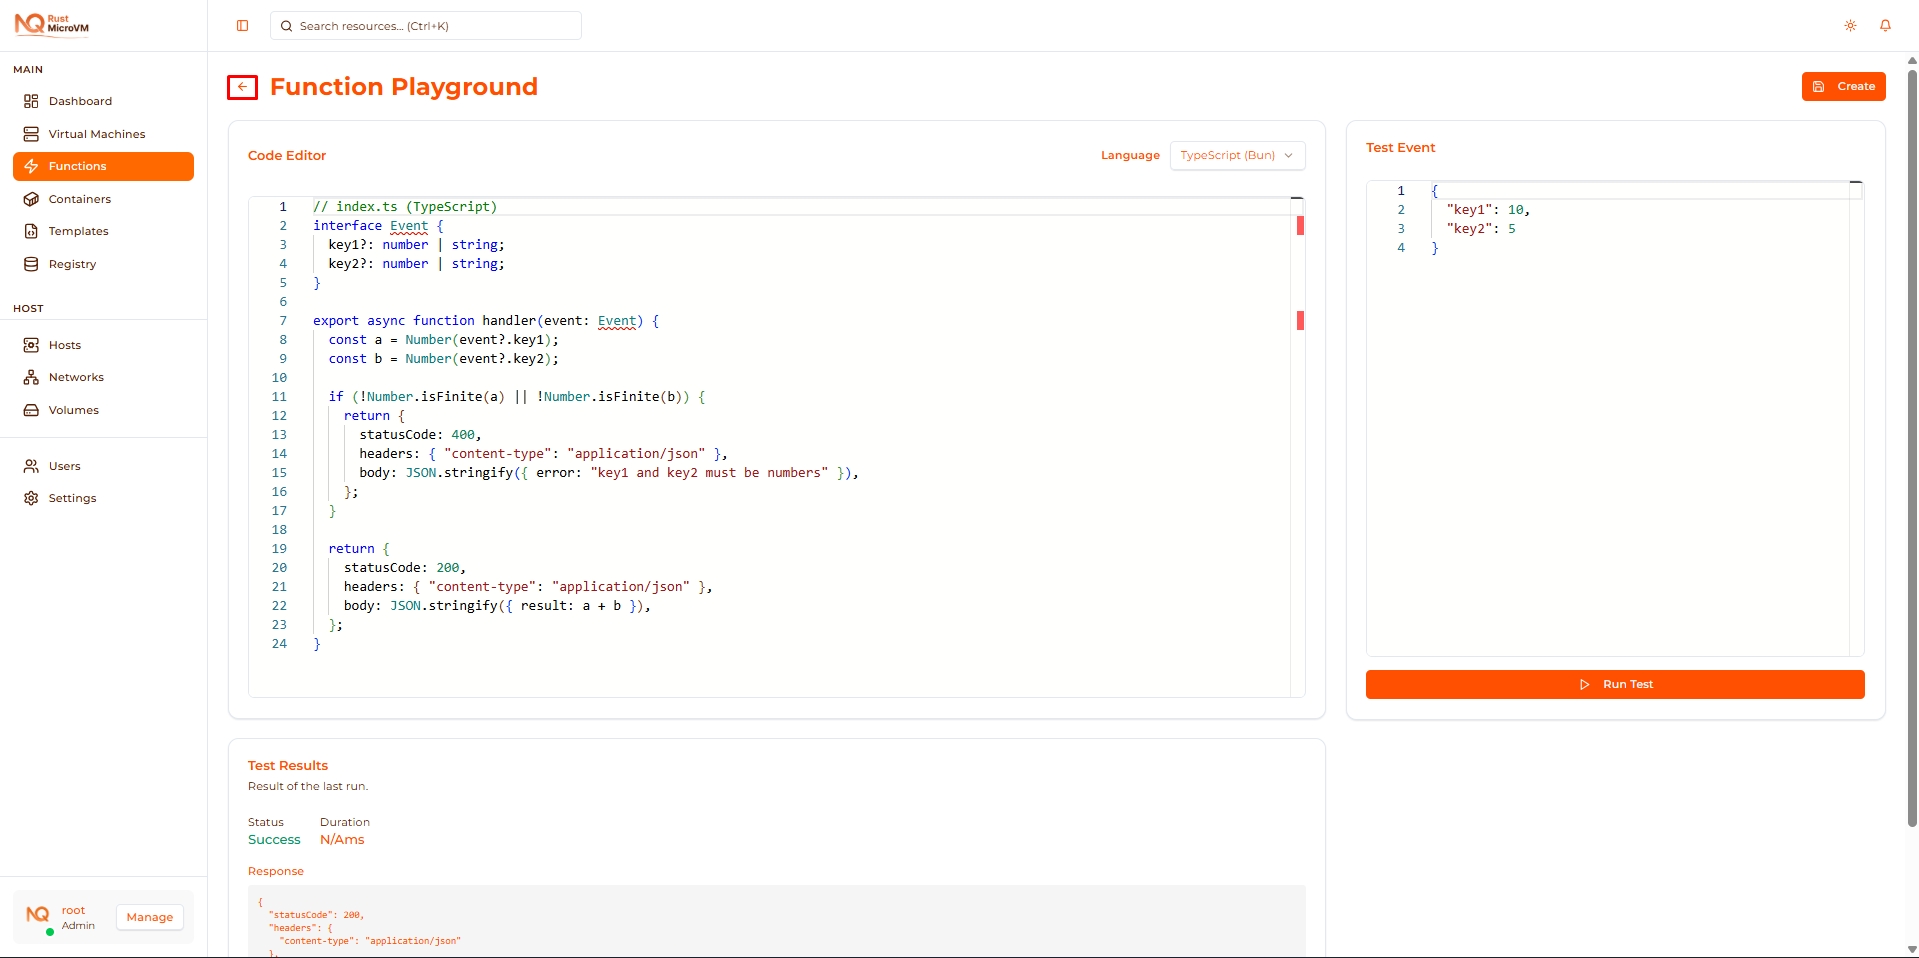Viewport: 1919px width, 958px height.
Task: Open Dashboard from the sidebar
Action: coord(80,101)
